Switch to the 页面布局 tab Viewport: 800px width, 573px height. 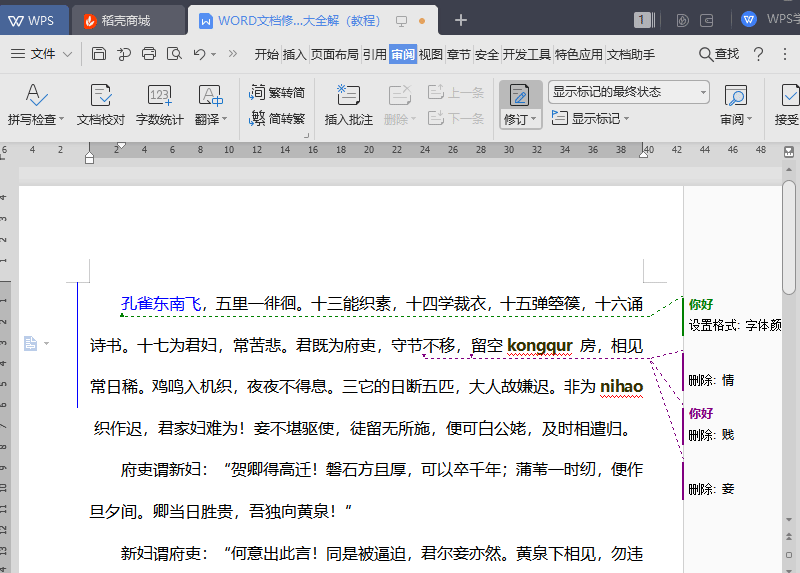click(335, 54)
